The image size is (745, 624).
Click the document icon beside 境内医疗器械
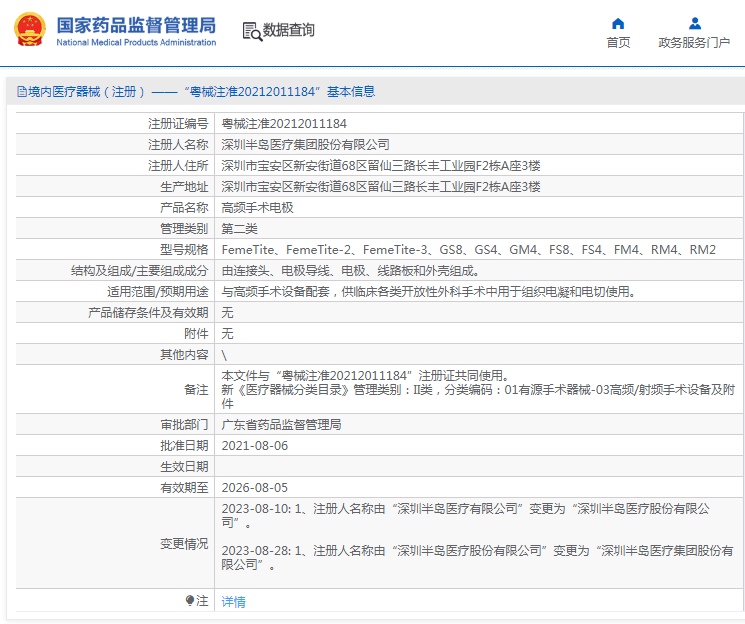click(21, 91)
